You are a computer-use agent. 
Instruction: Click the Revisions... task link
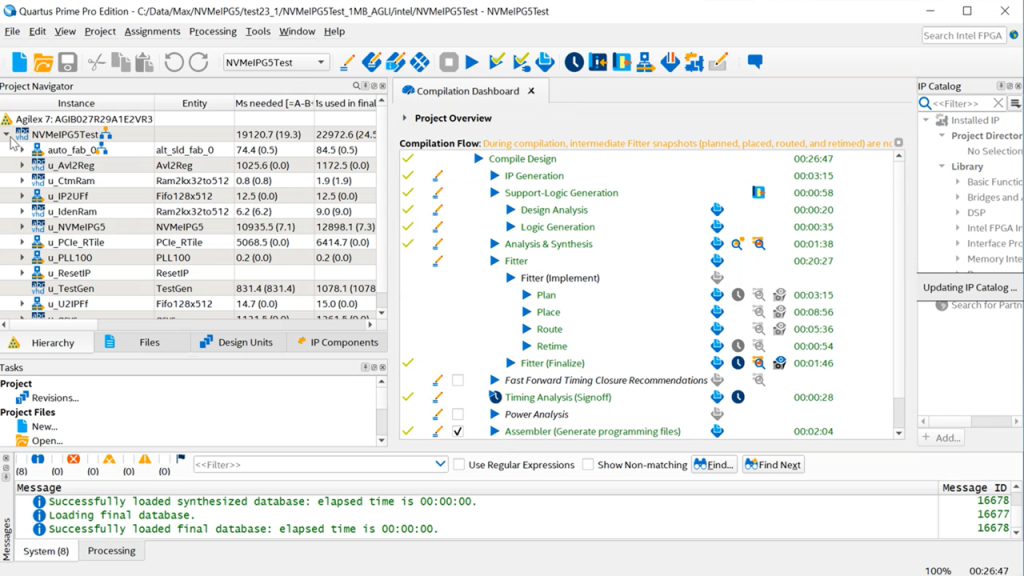coord(55,398)
